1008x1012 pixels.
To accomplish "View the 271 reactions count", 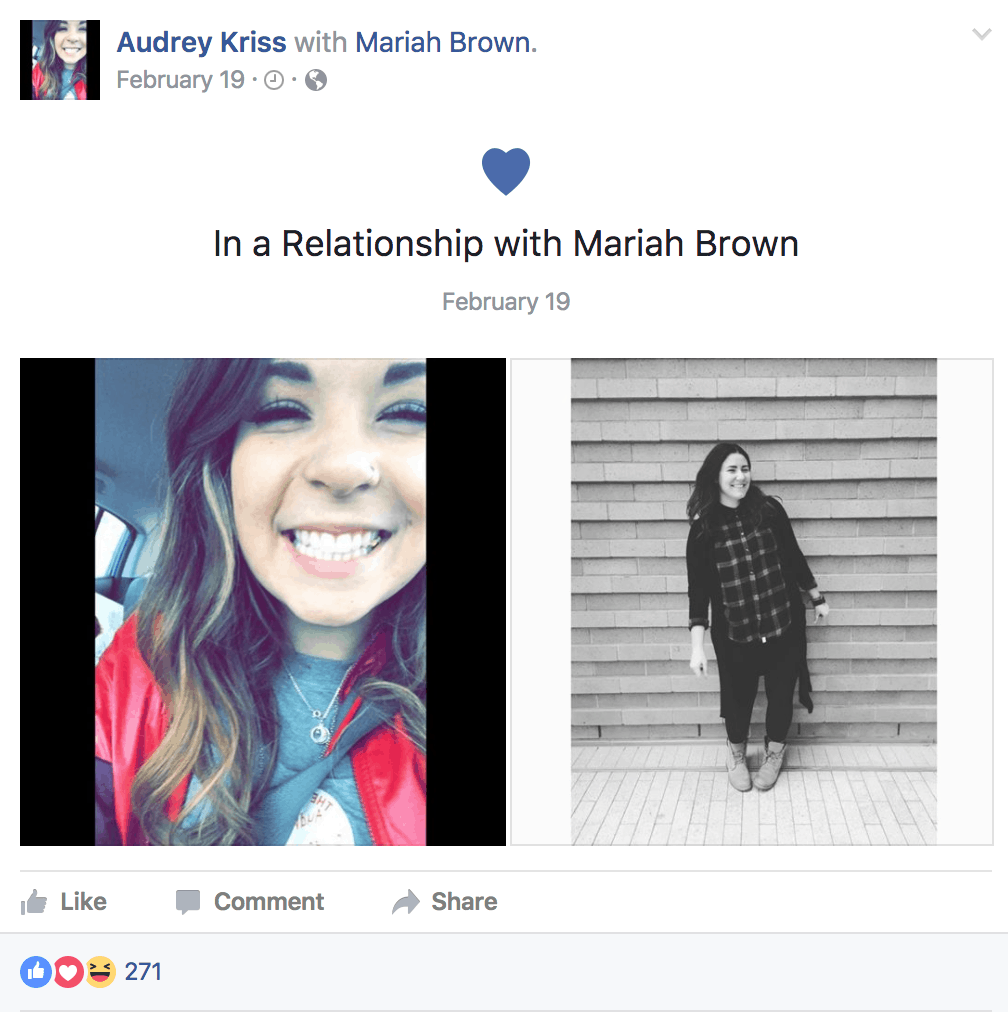I will coord(143,971).
